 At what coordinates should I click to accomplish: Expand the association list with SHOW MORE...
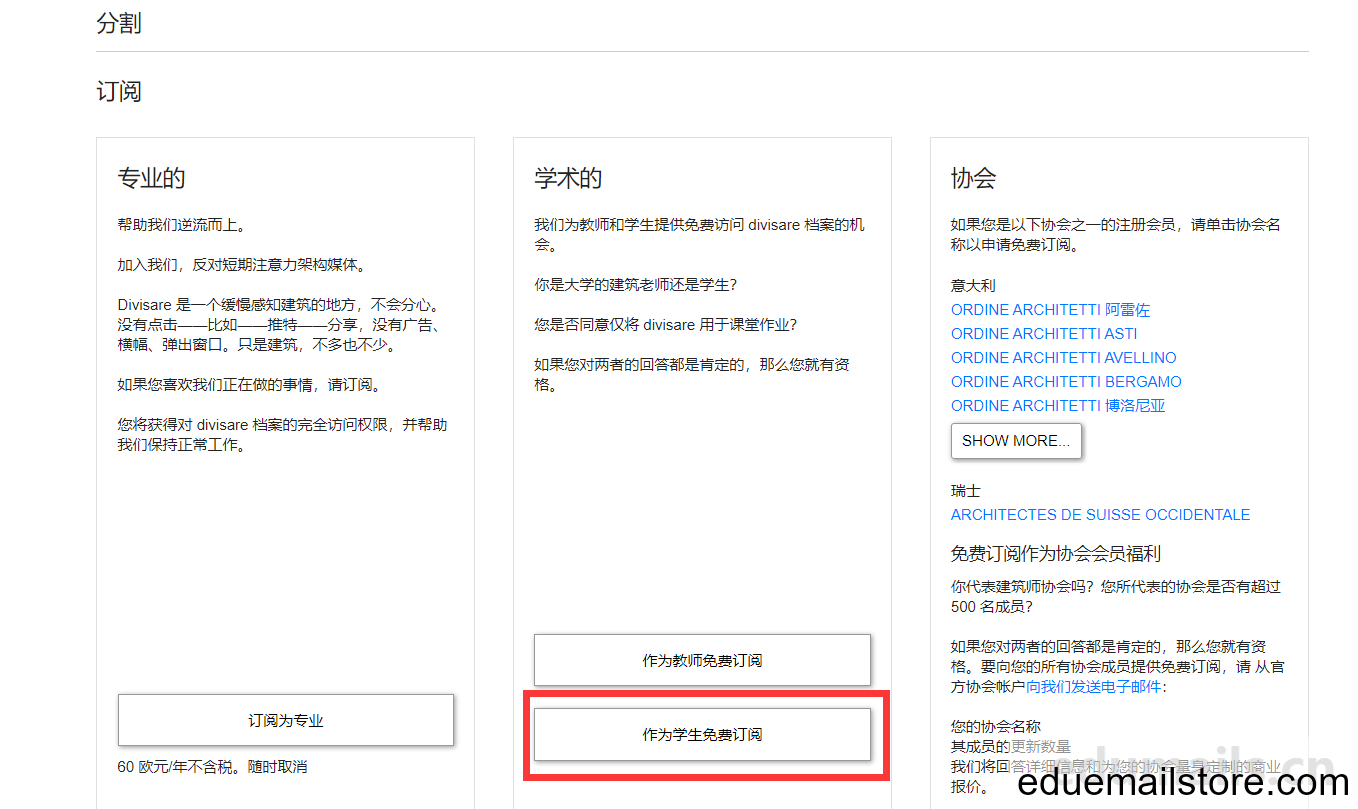coord(1016,441)
